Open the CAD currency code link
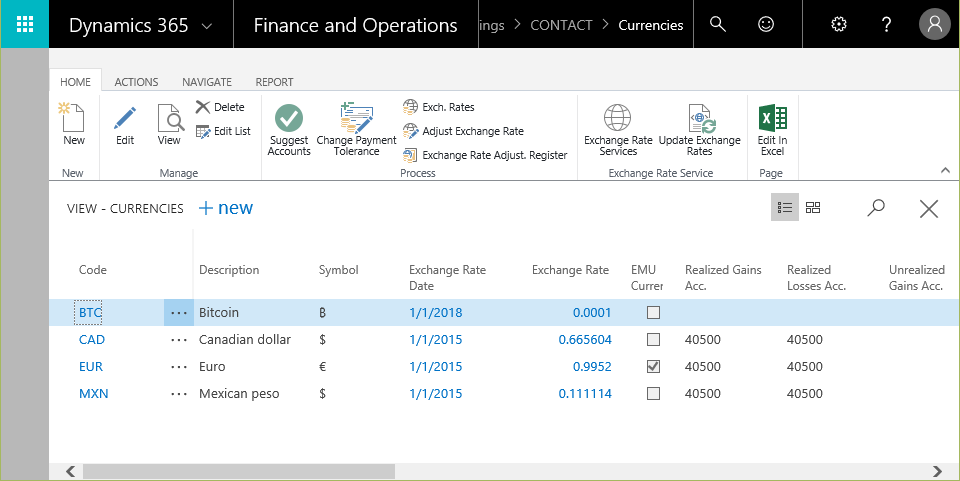The height and width of the screenshot is (481, 960). [92, 340]
